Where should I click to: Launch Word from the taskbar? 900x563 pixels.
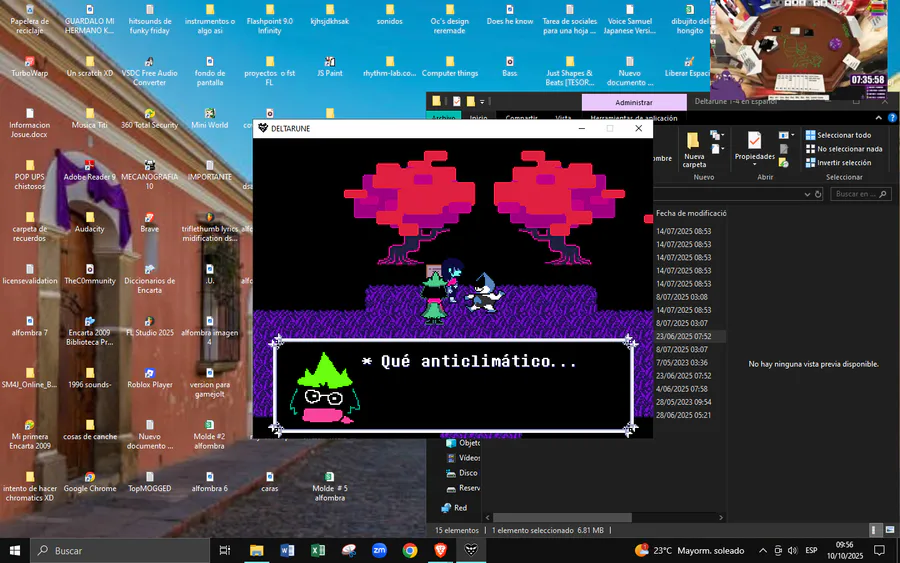(x=287, y=550)
